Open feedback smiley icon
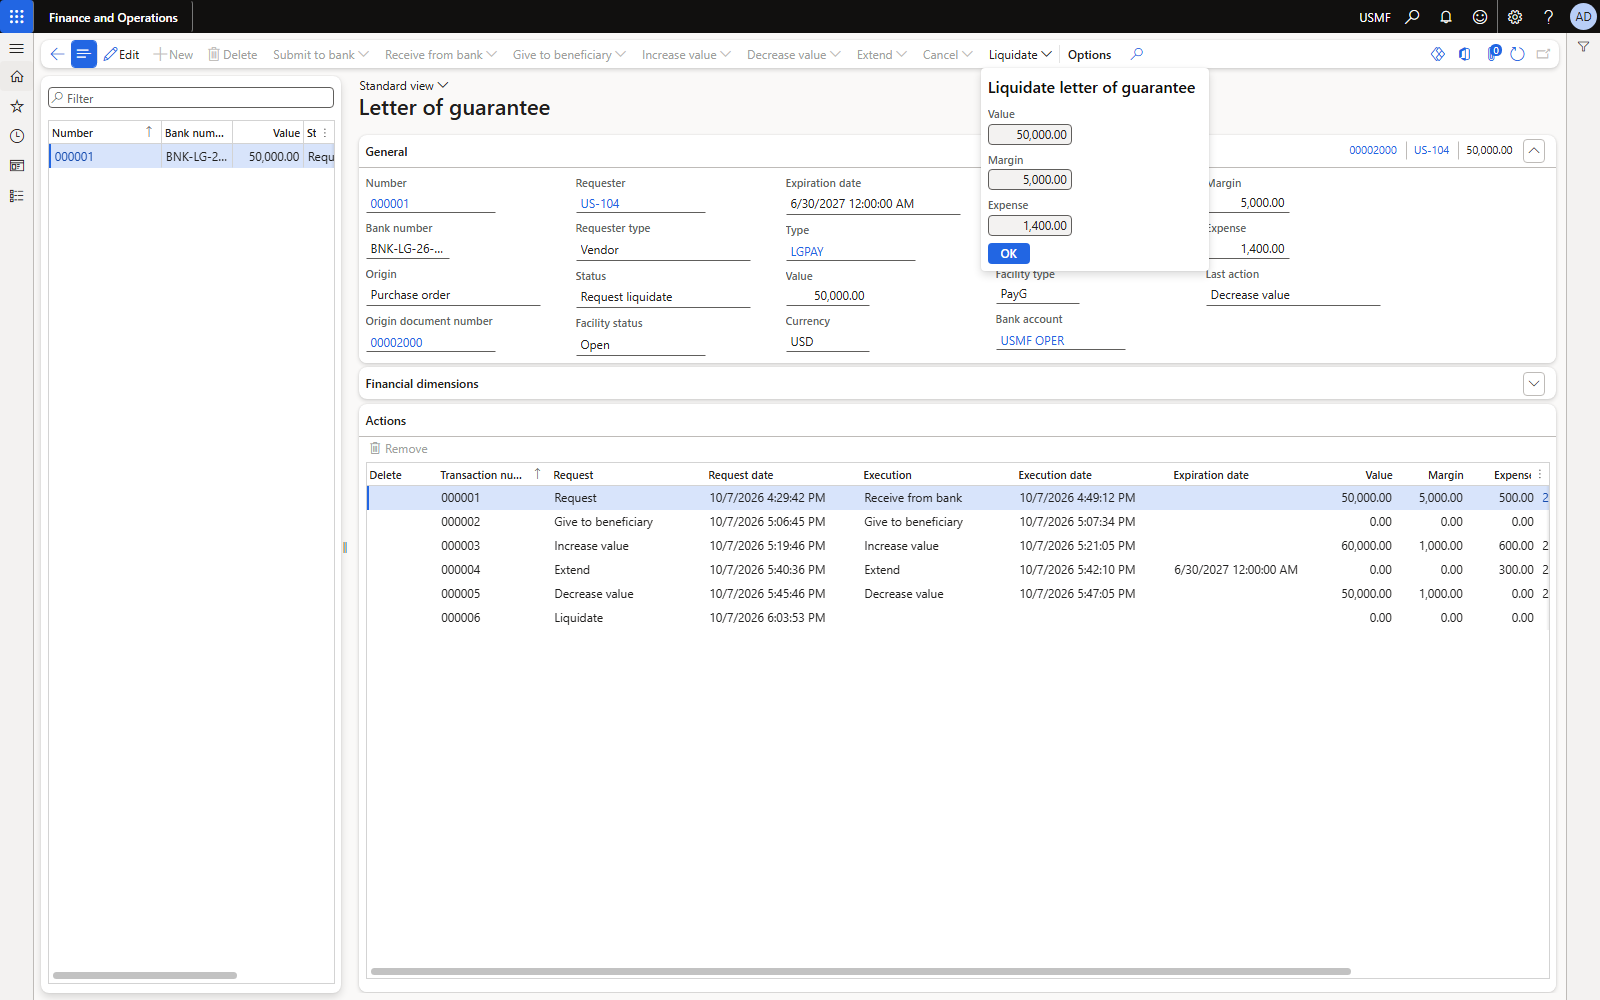This screenshot has height=1000, width=1600. coord(1480,17)
